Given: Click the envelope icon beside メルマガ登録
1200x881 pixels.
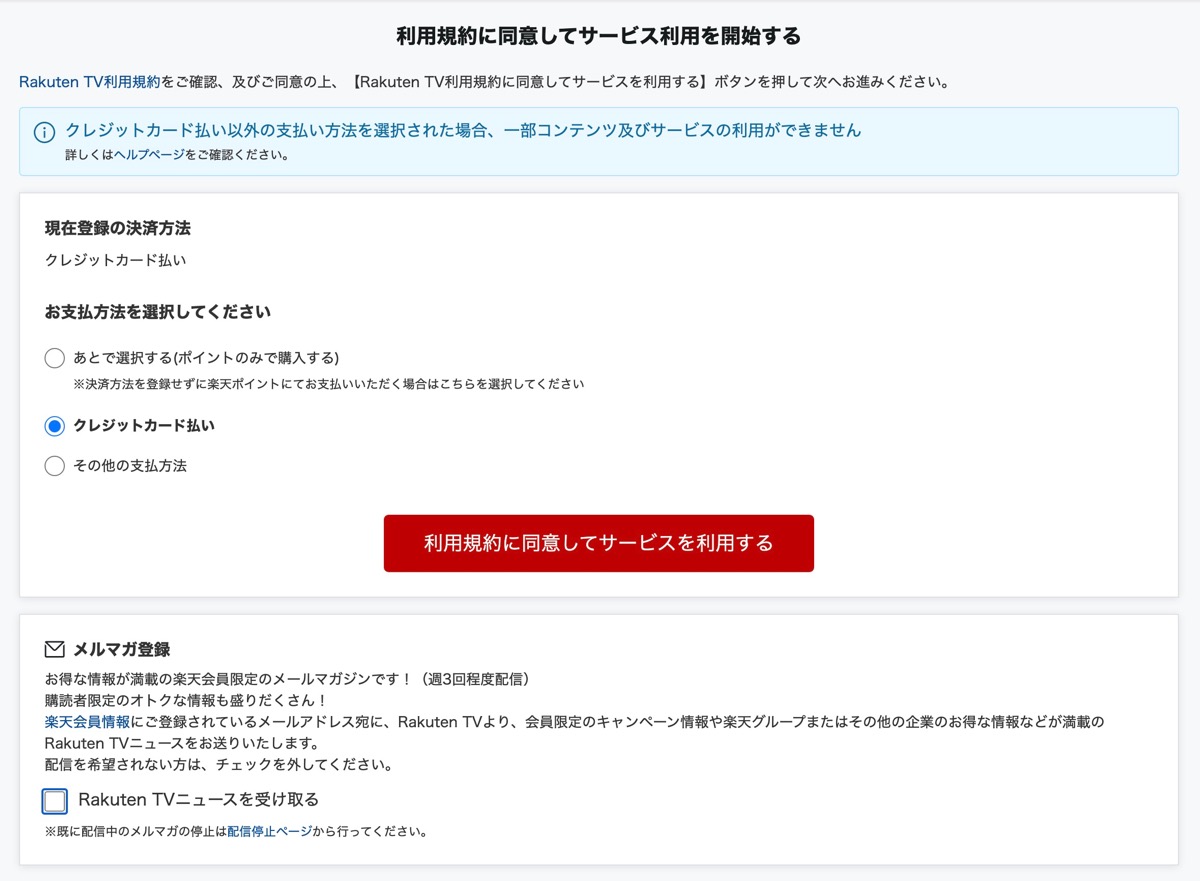Looking at the screenshot, I should coord(55,650).
